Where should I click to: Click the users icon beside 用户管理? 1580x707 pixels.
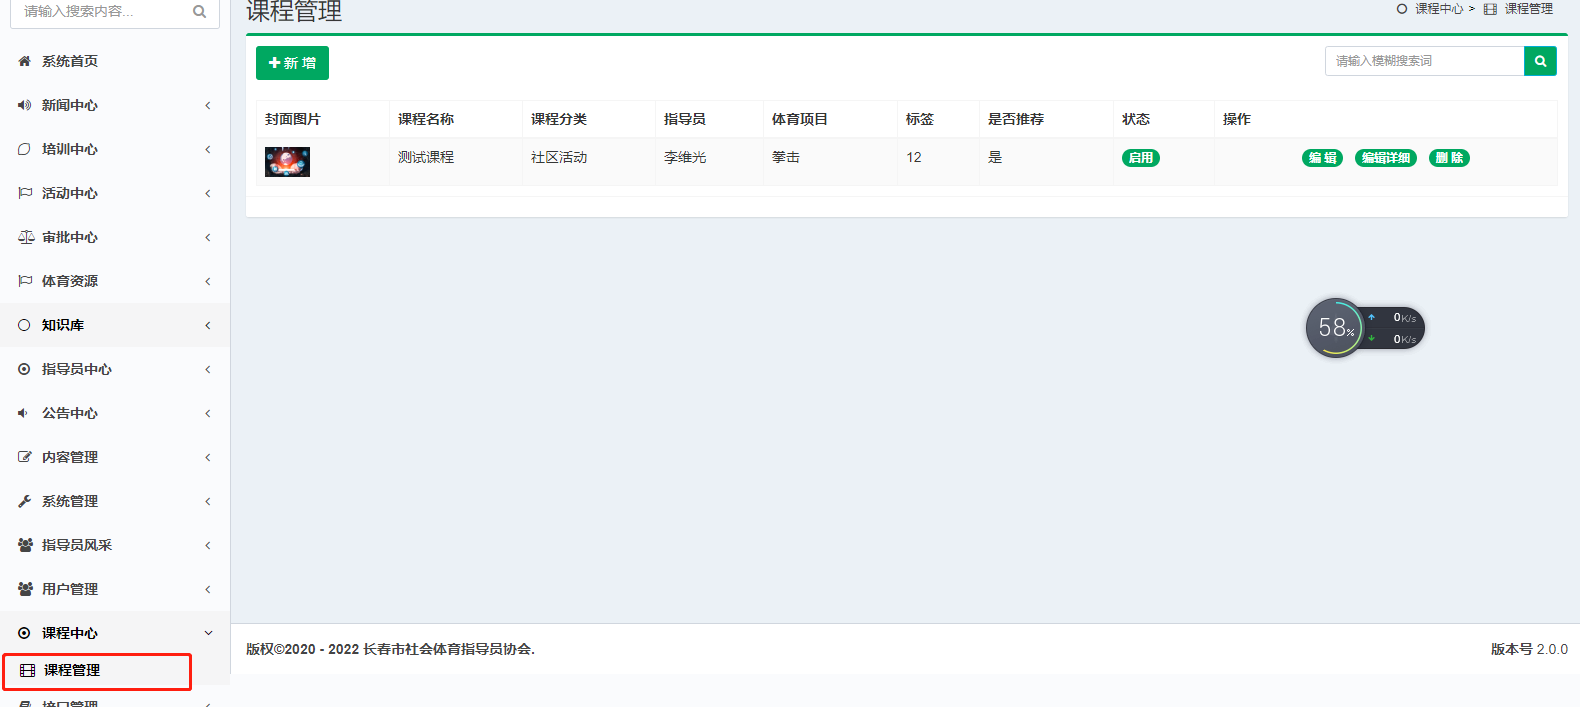click(25, 589)
